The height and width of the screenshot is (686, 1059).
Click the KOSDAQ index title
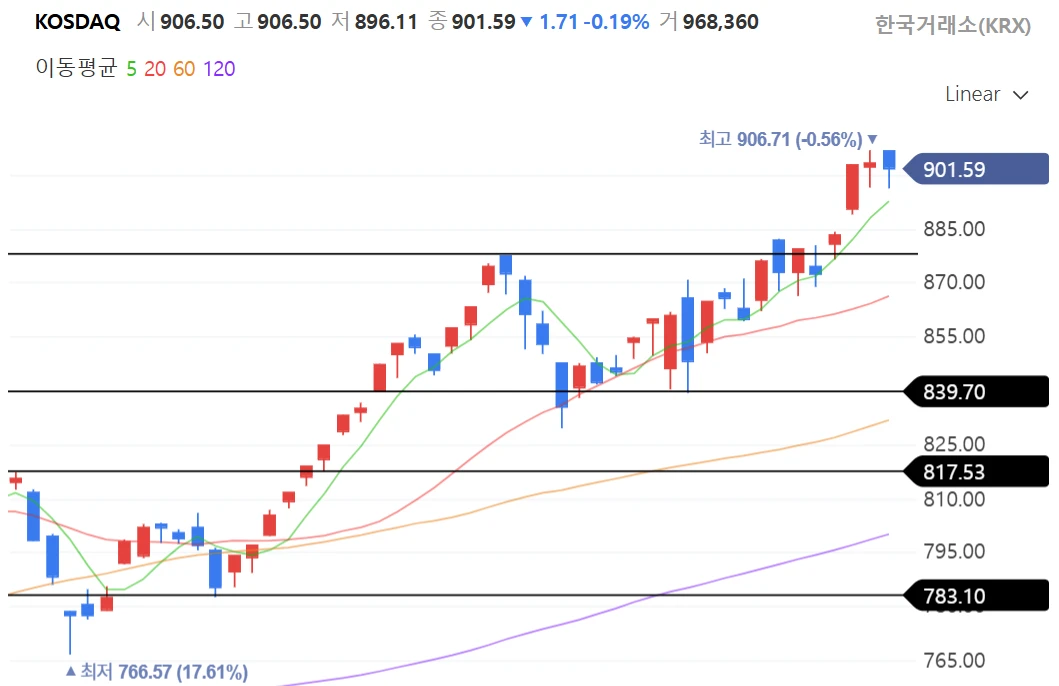pyautogui.click(x=77, y=22)
